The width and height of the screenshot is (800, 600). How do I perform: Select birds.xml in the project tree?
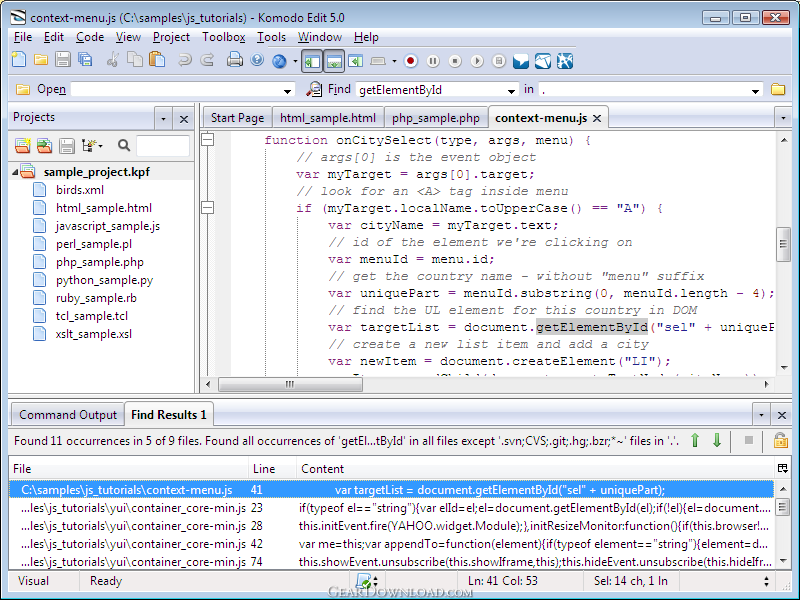click(80, 190)
